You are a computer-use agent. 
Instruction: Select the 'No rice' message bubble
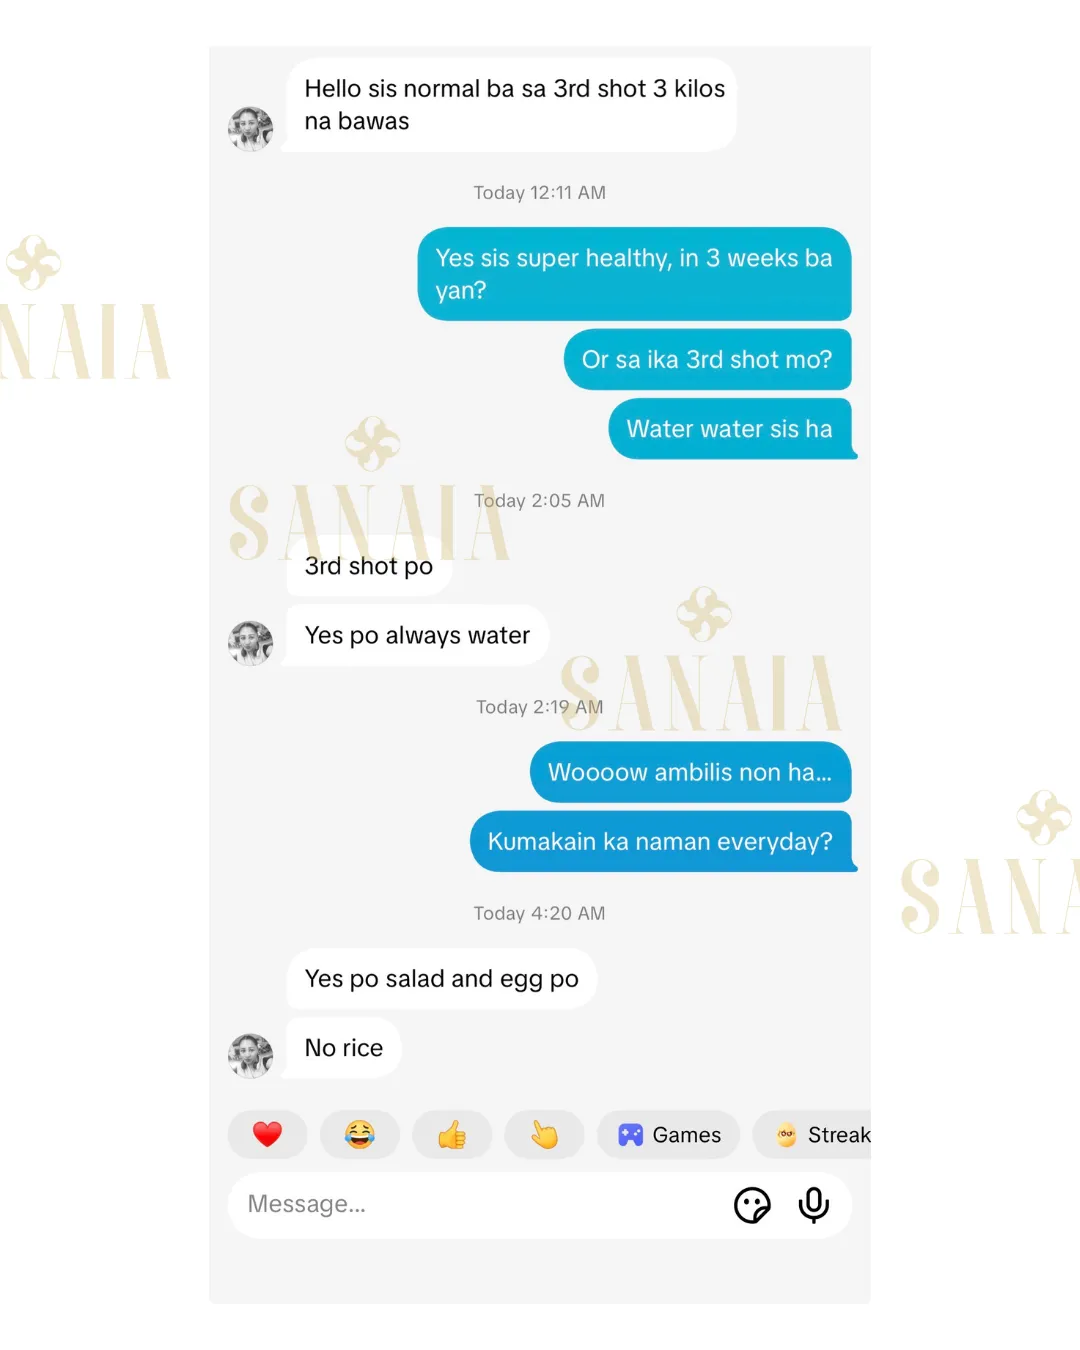tap(343, 1048)
